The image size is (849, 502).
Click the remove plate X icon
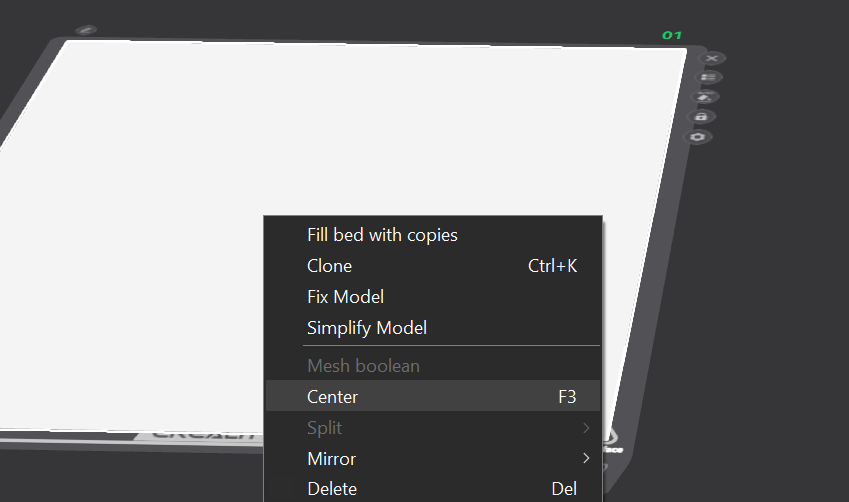713,59
